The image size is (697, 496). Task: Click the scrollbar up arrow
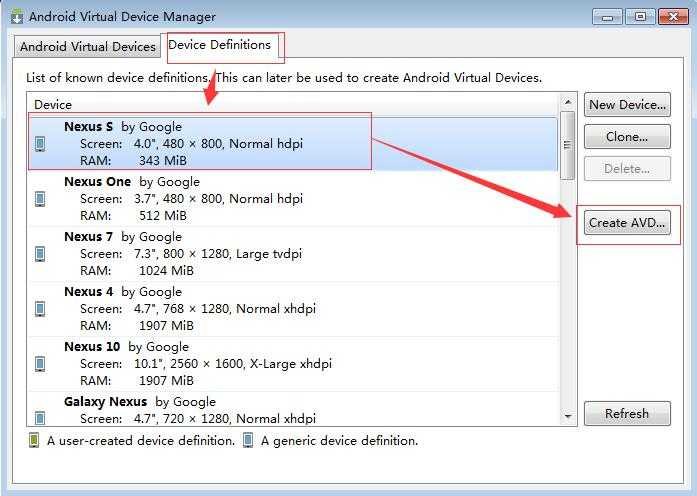click(x=568, y=102)
